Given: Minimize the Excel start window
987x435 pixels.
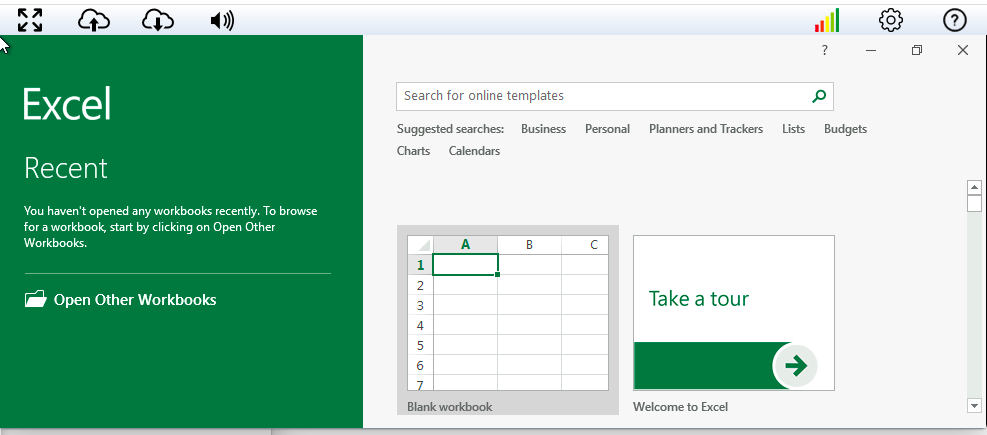Looking at the screenshot, I should [871, 50].
